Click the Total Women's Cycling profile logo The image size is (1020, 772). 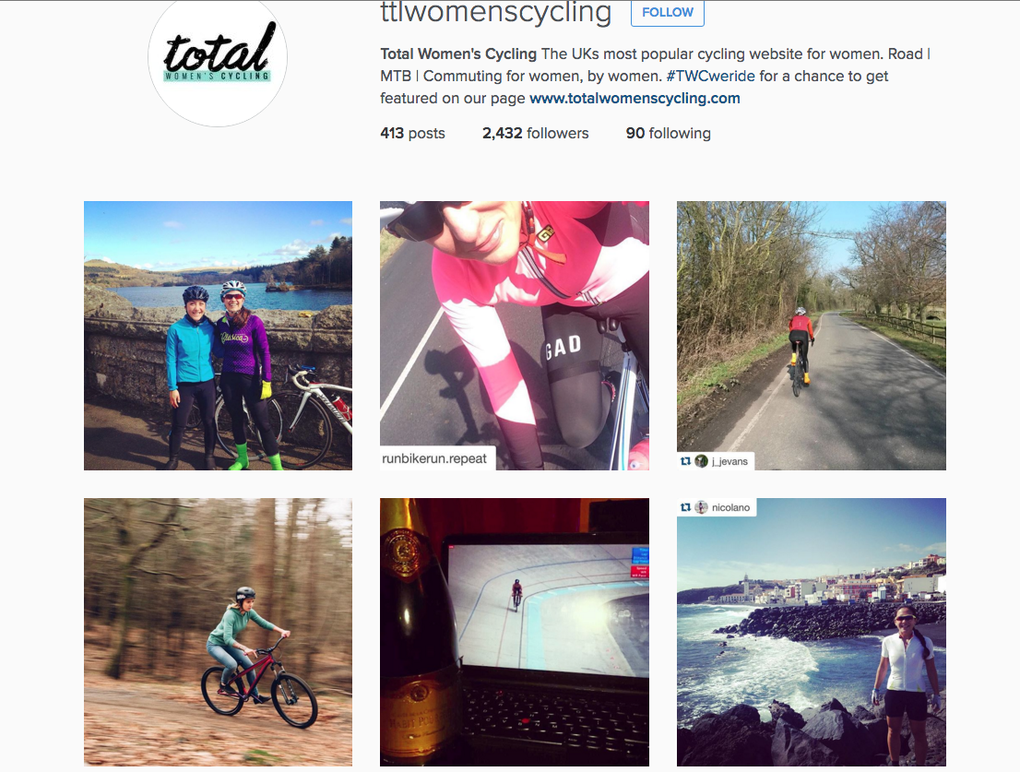coord(217,59)
